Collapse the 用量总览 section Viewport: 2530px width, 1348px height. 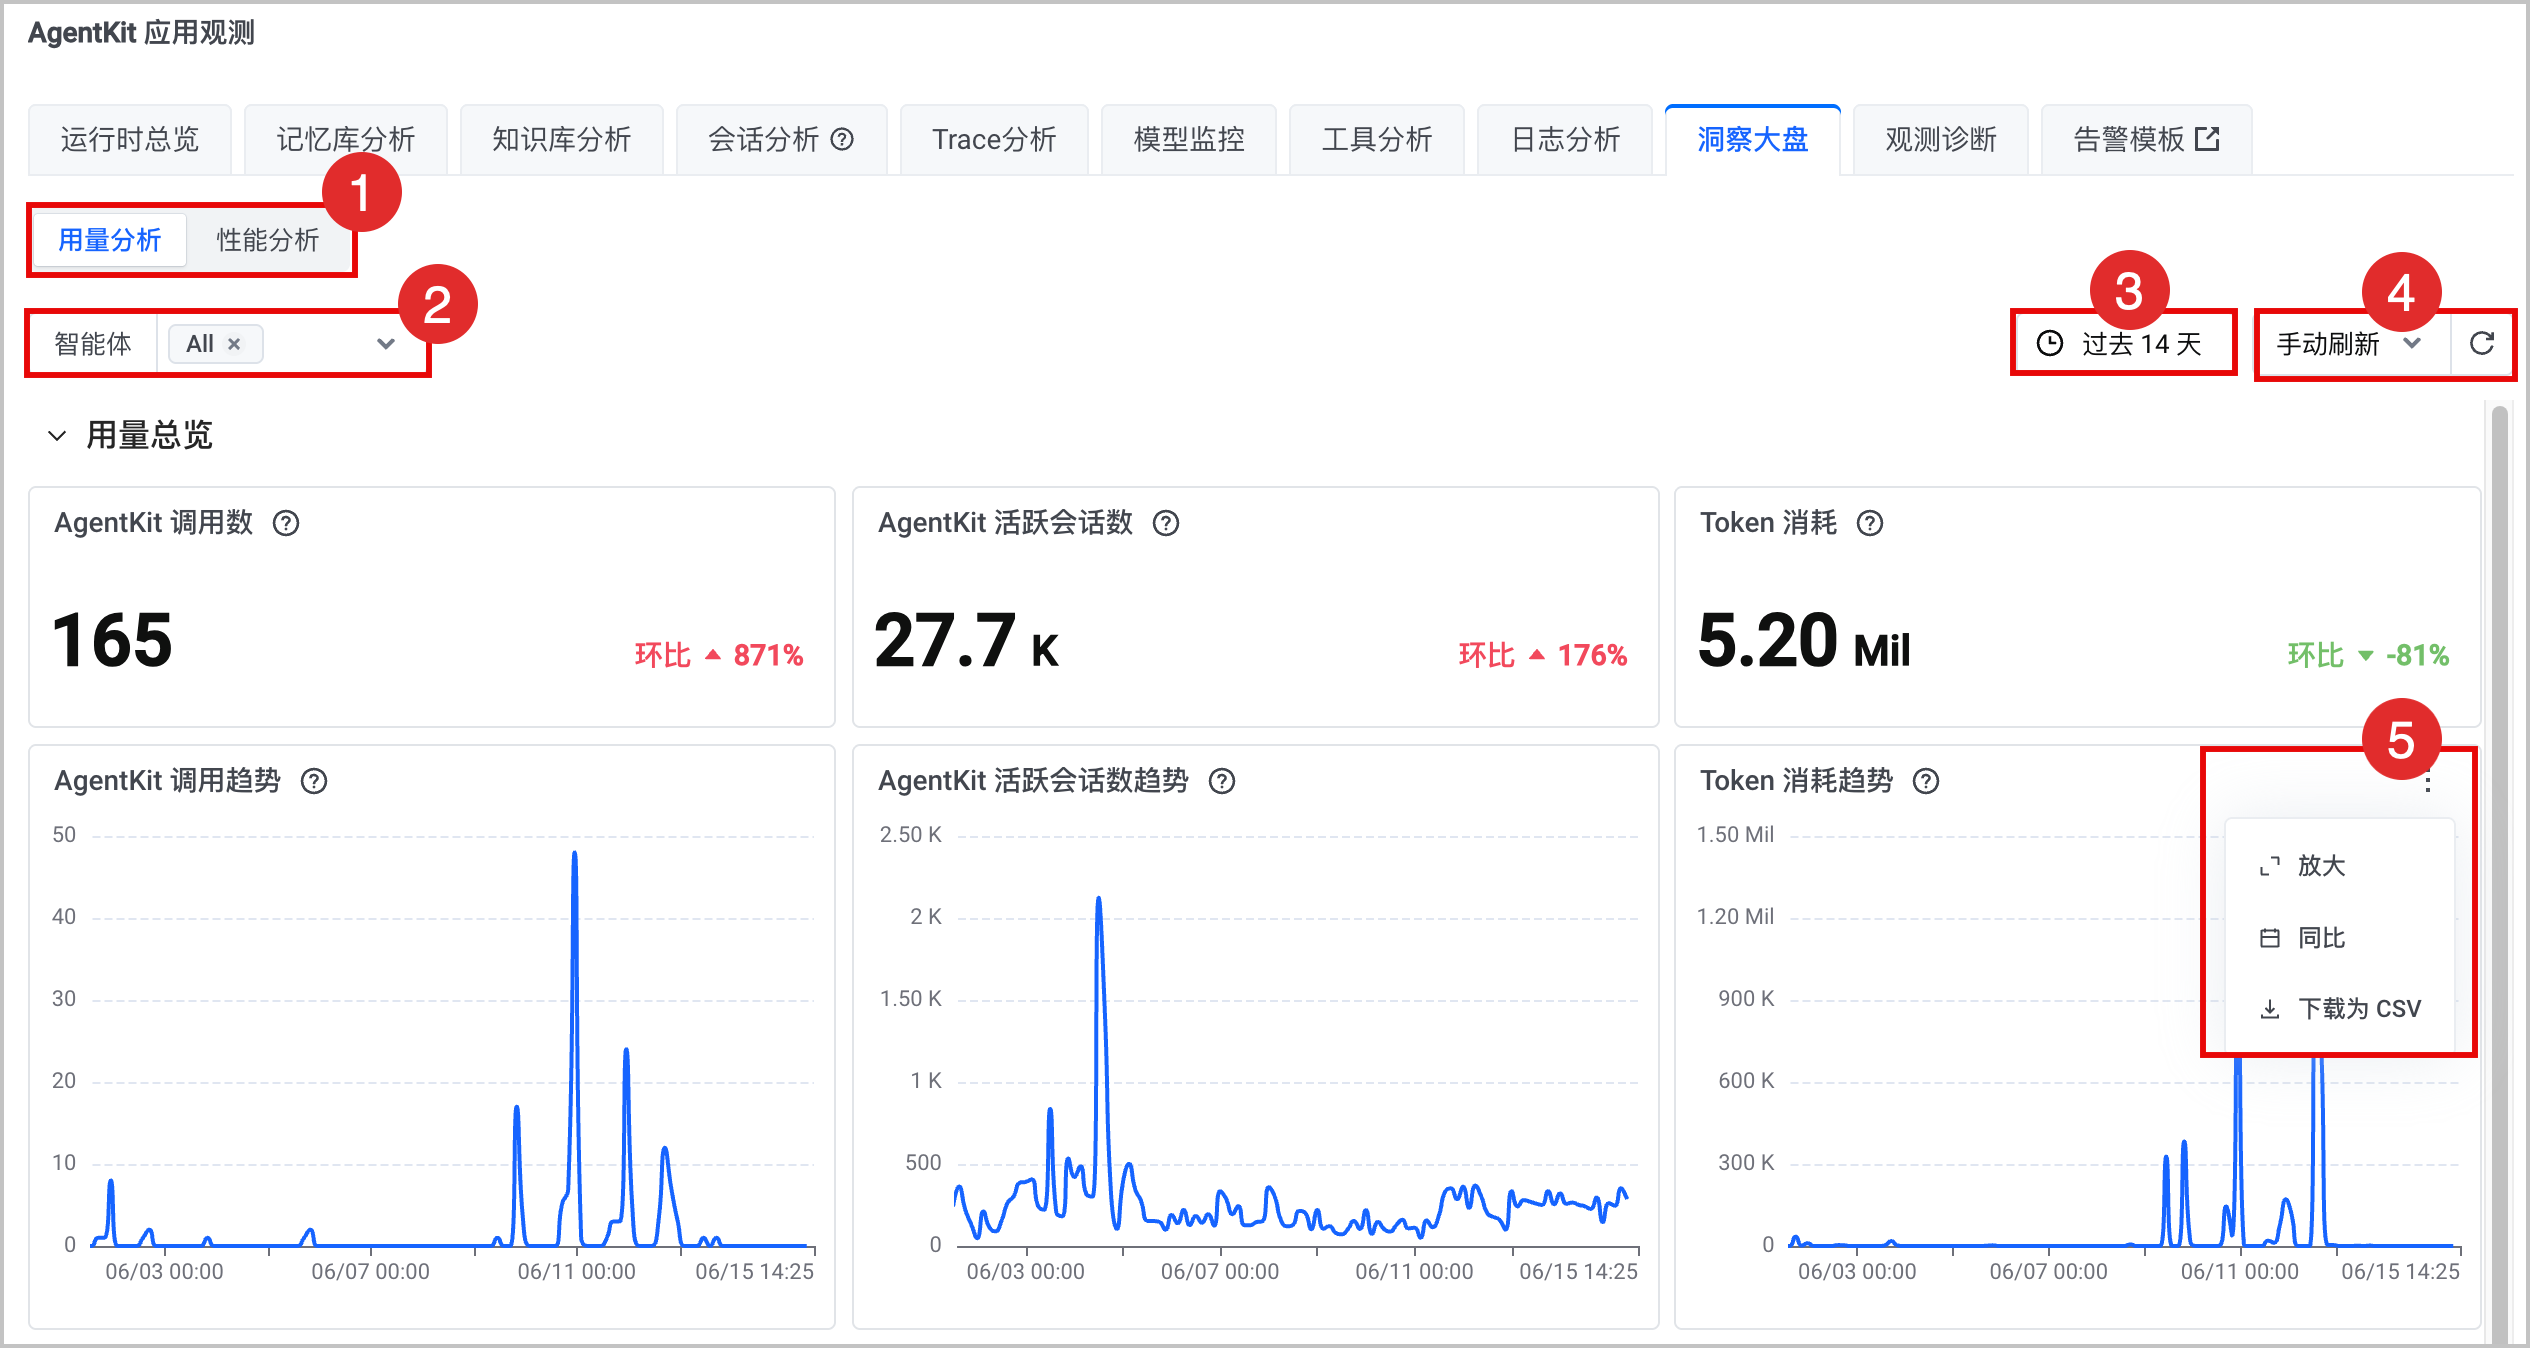(57, 435)
